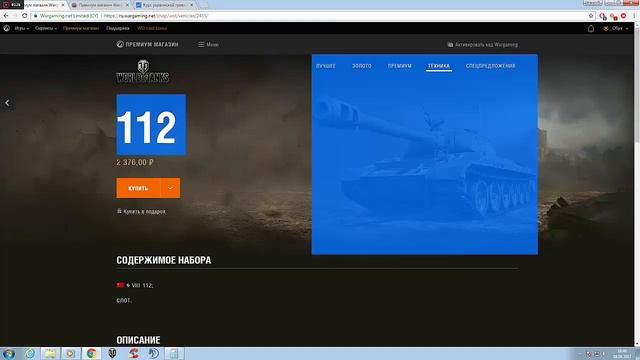
Task: Click the VIII 112 tank entry in set contents
Action: tap(135, 285)
